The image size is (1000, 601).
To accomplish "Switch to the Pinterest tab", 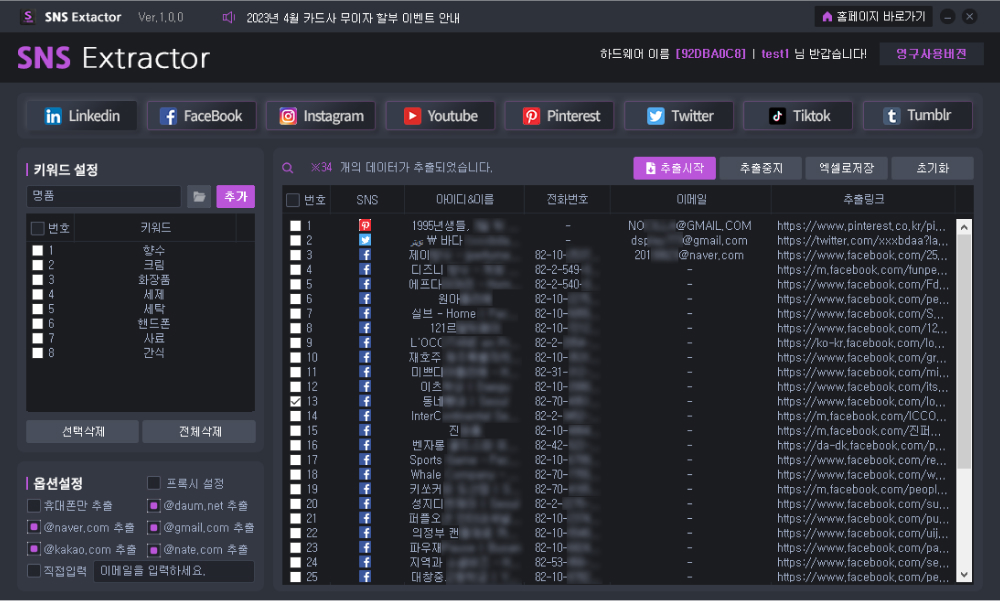I will (x=559, y=115).
